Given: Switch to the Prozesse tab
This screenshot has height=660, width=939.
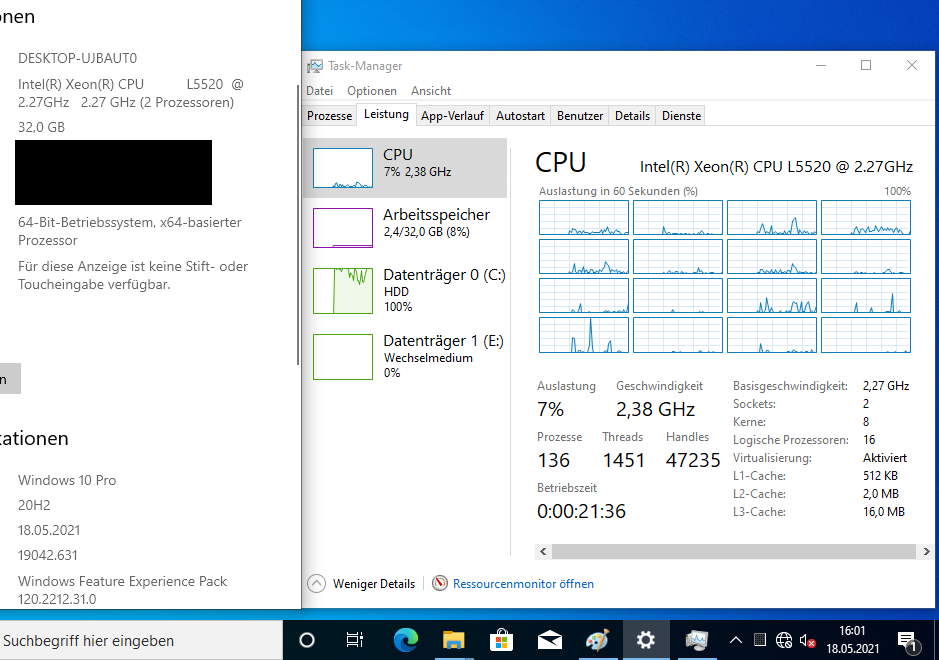Looking at the screenshot, I should pyautogui.click(x=329, y=116).
